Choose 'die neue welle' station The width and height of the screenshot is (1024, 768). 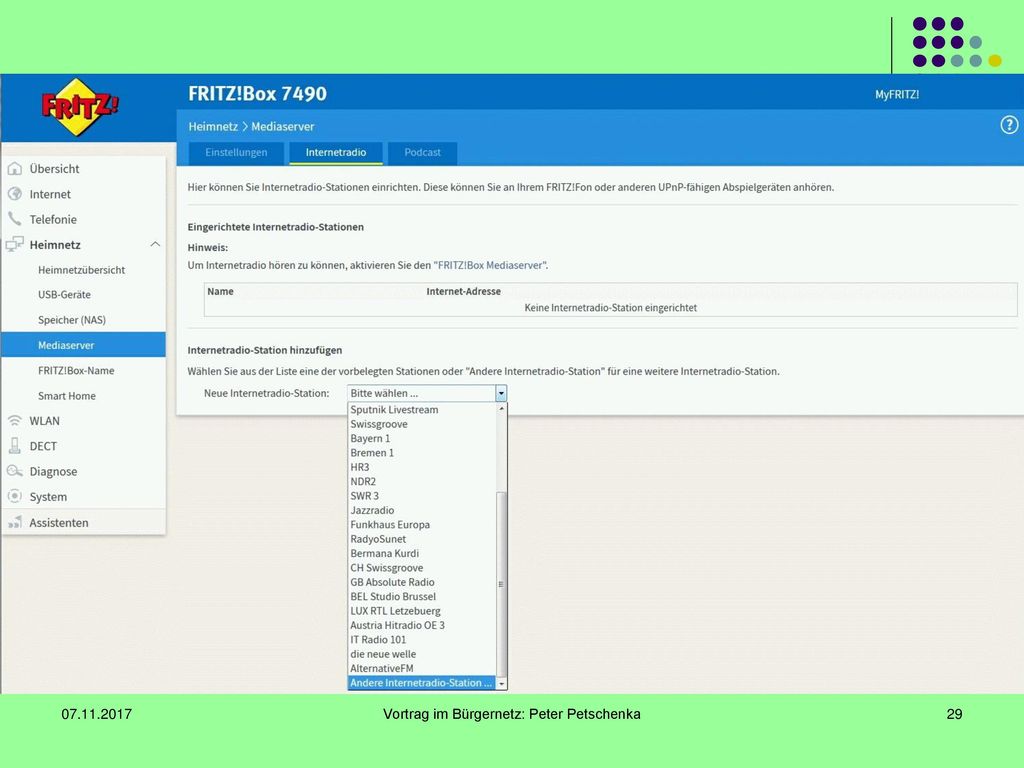(422, 654)
